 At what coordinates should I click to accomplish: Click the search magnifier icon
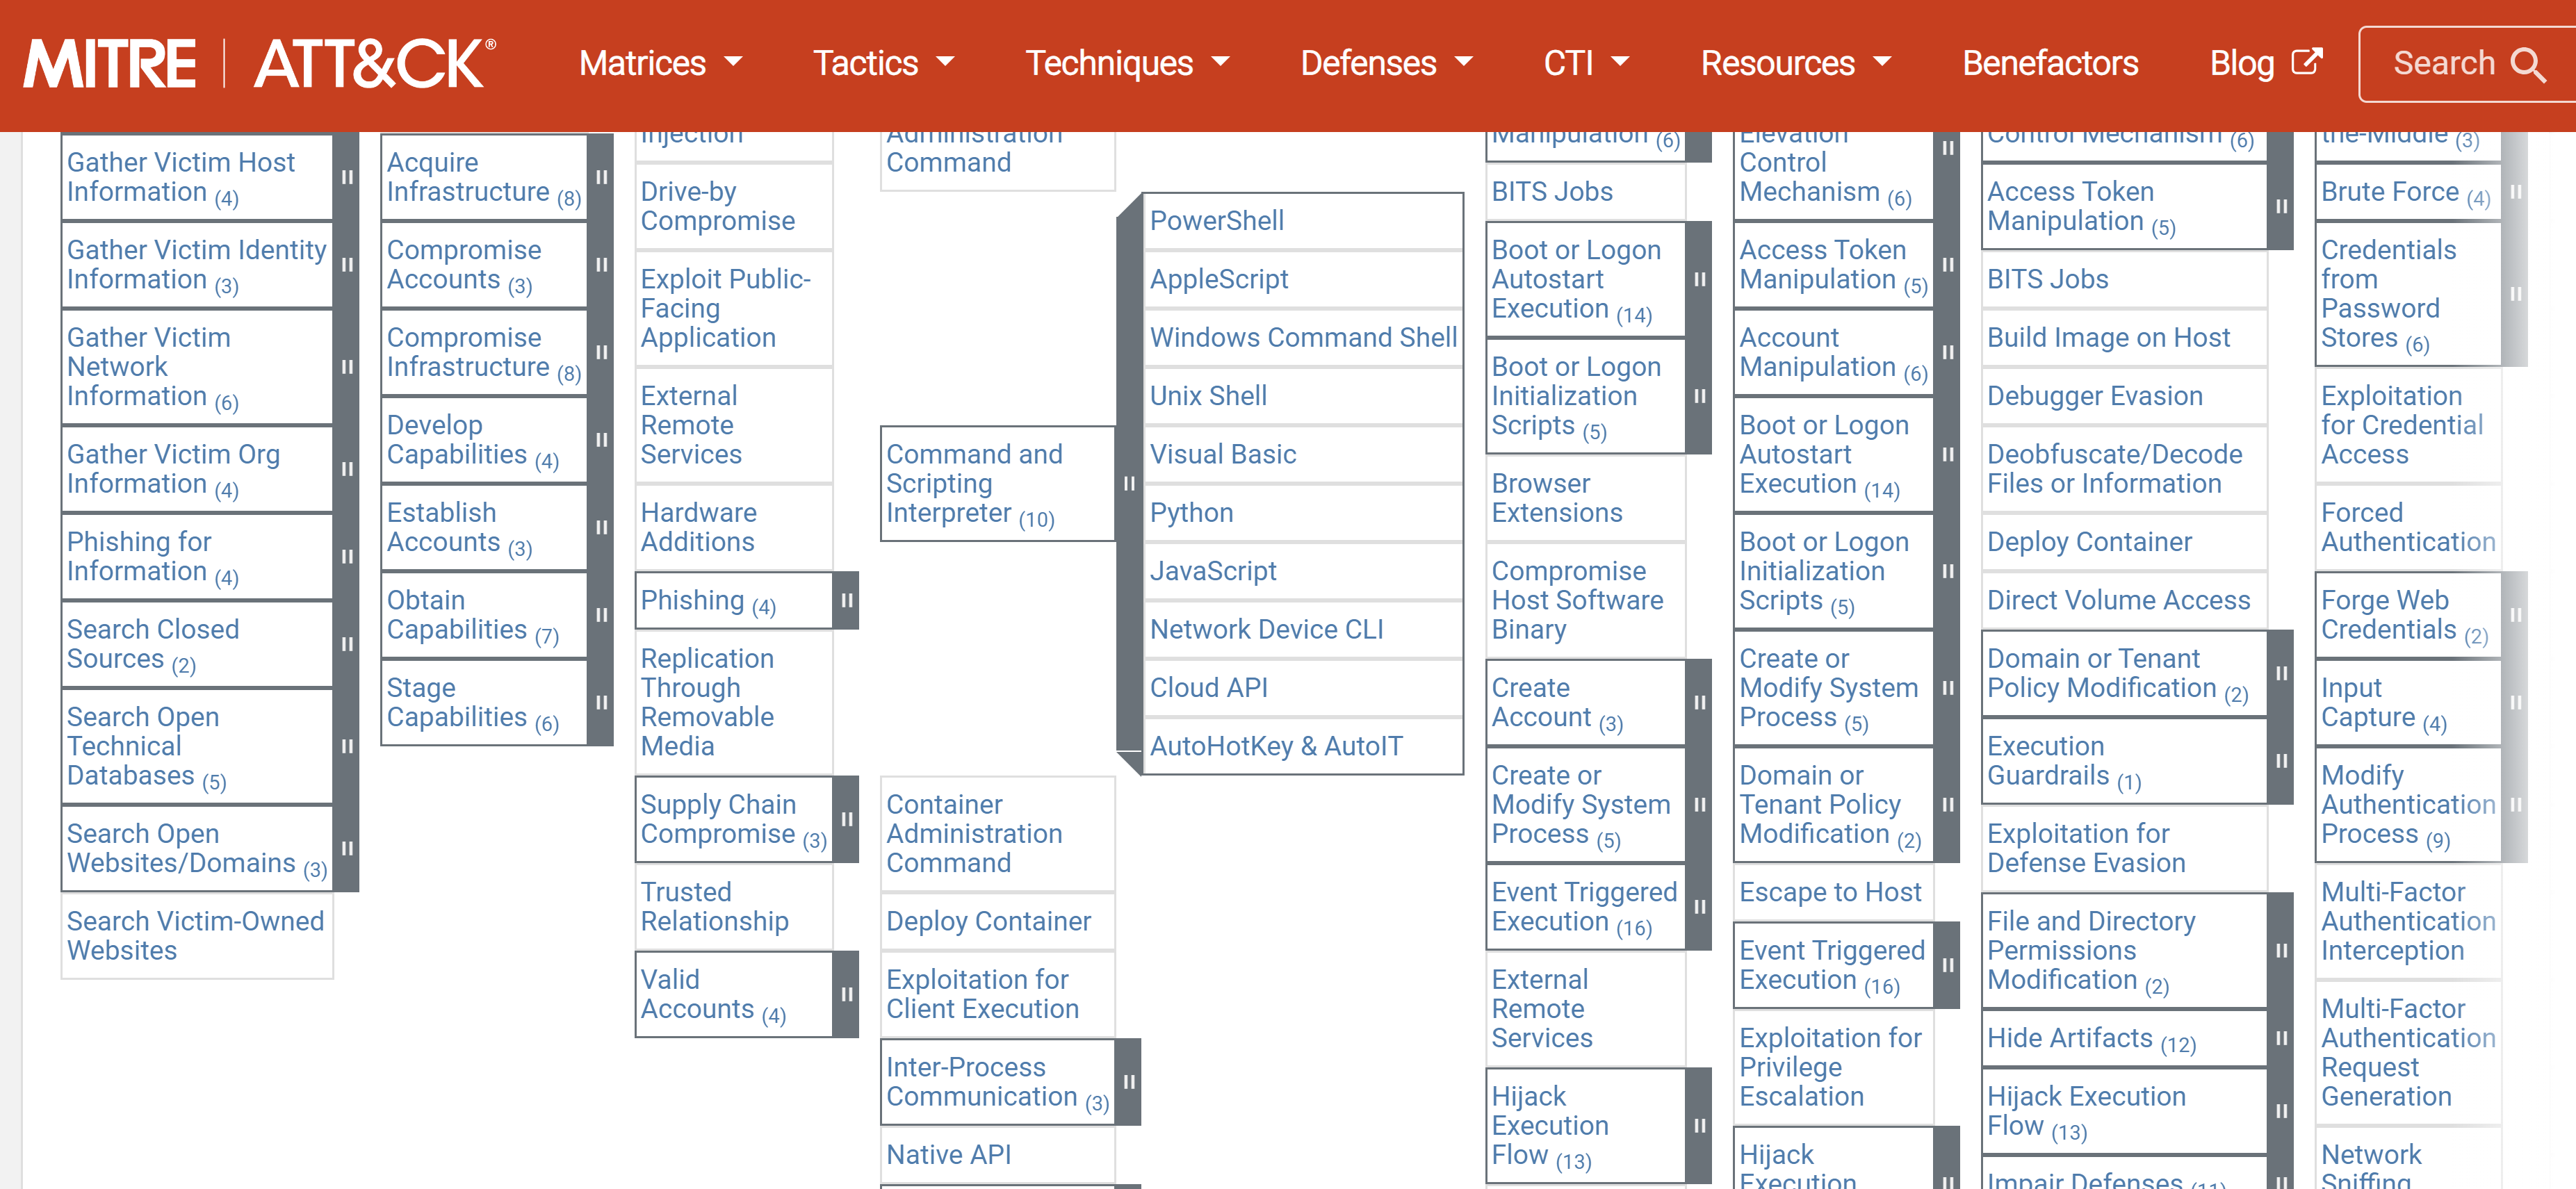[x=2527, y=65]
